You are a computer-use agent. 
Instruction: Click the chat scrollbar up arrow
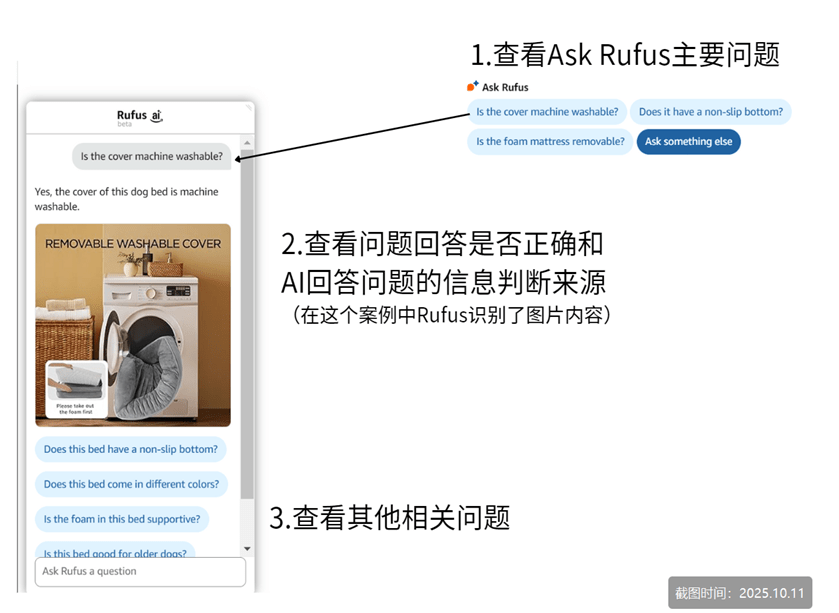click(x=247, y=143)
